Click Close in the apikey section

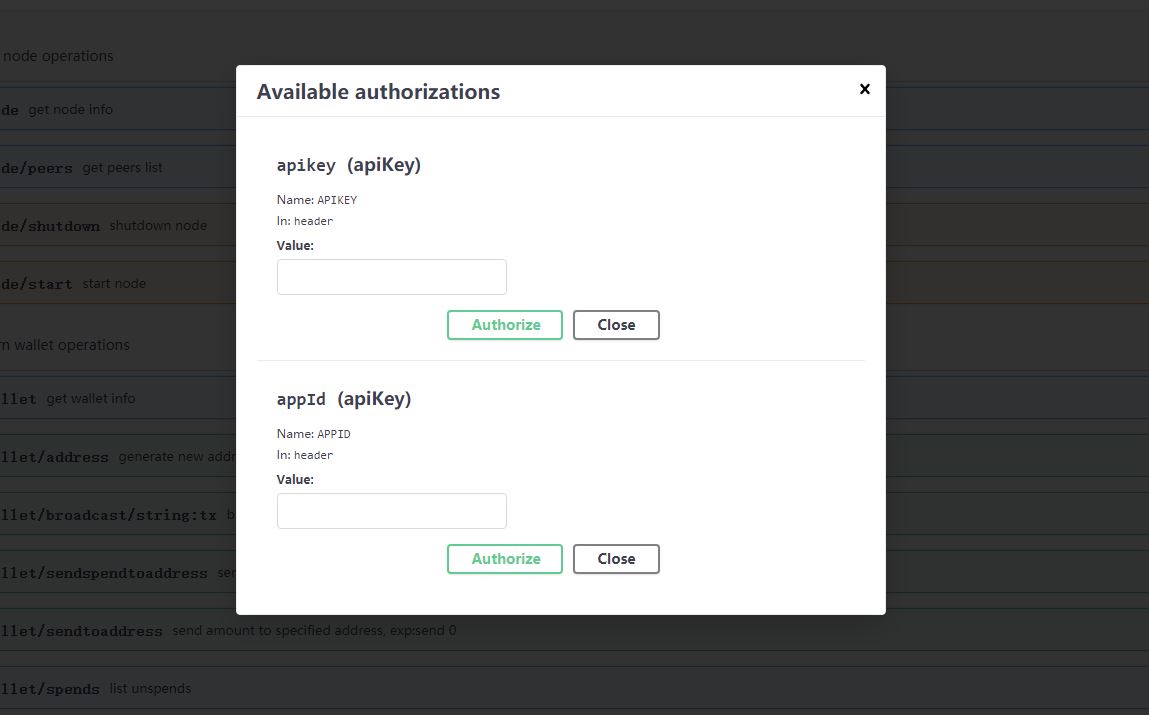(616, 325)
